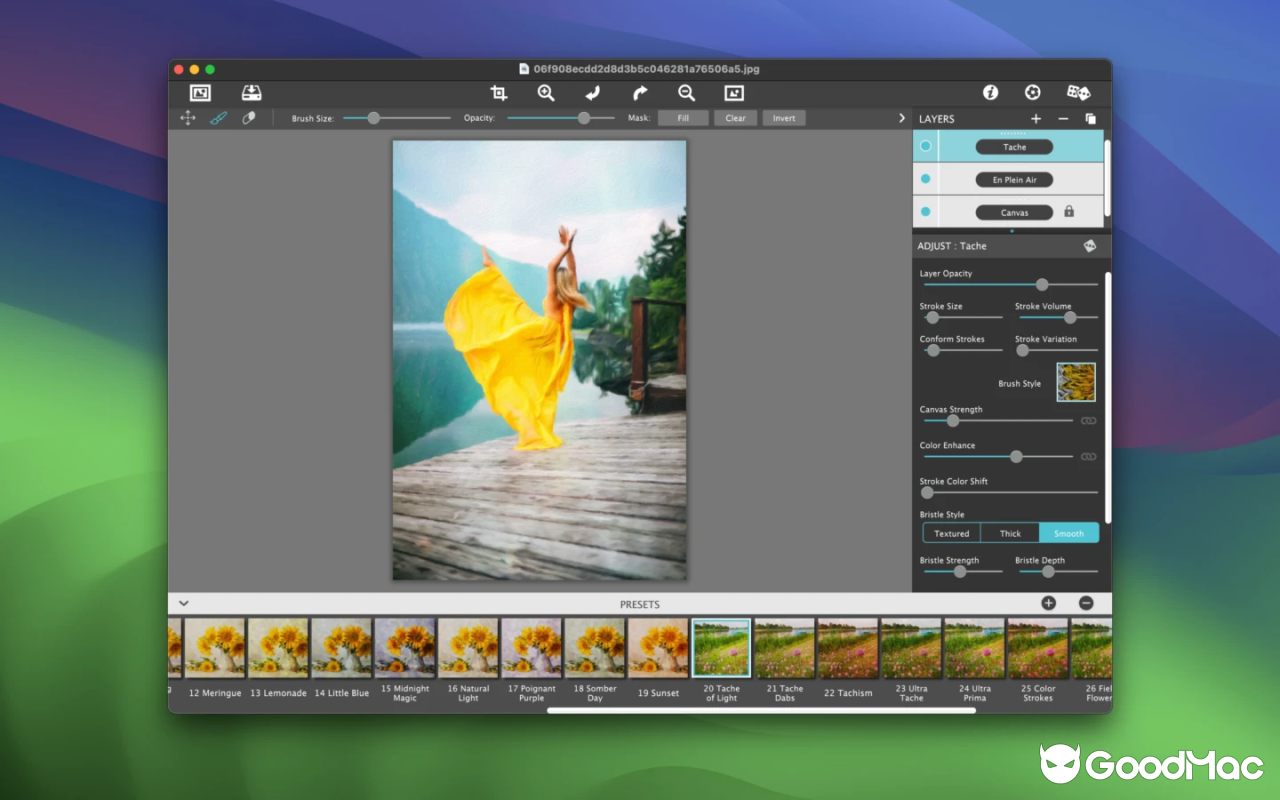Click the Zoom In magnifier icon
The height and width of the screenshot is (800, 1280).
coord(546,92)
